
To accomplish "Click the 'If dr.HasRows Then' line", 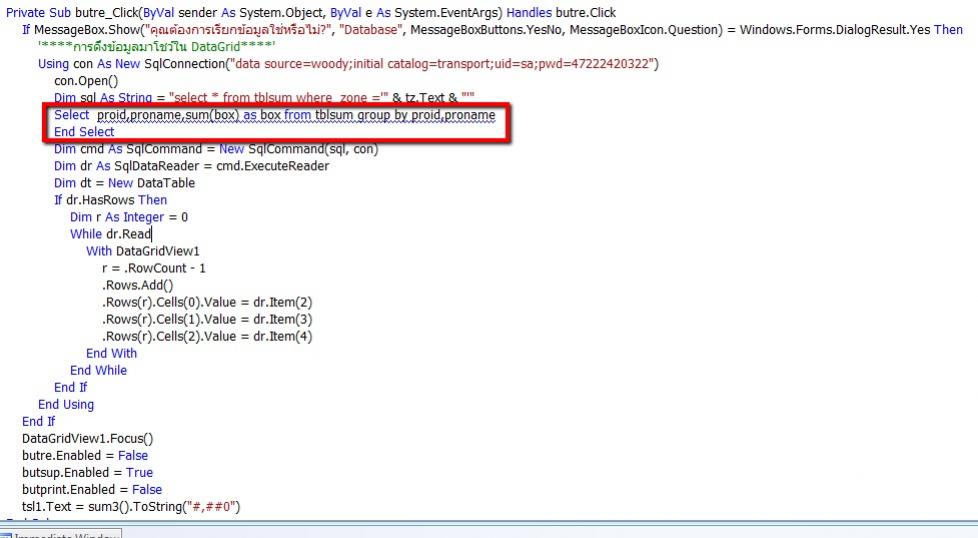I will click(110, 200).
